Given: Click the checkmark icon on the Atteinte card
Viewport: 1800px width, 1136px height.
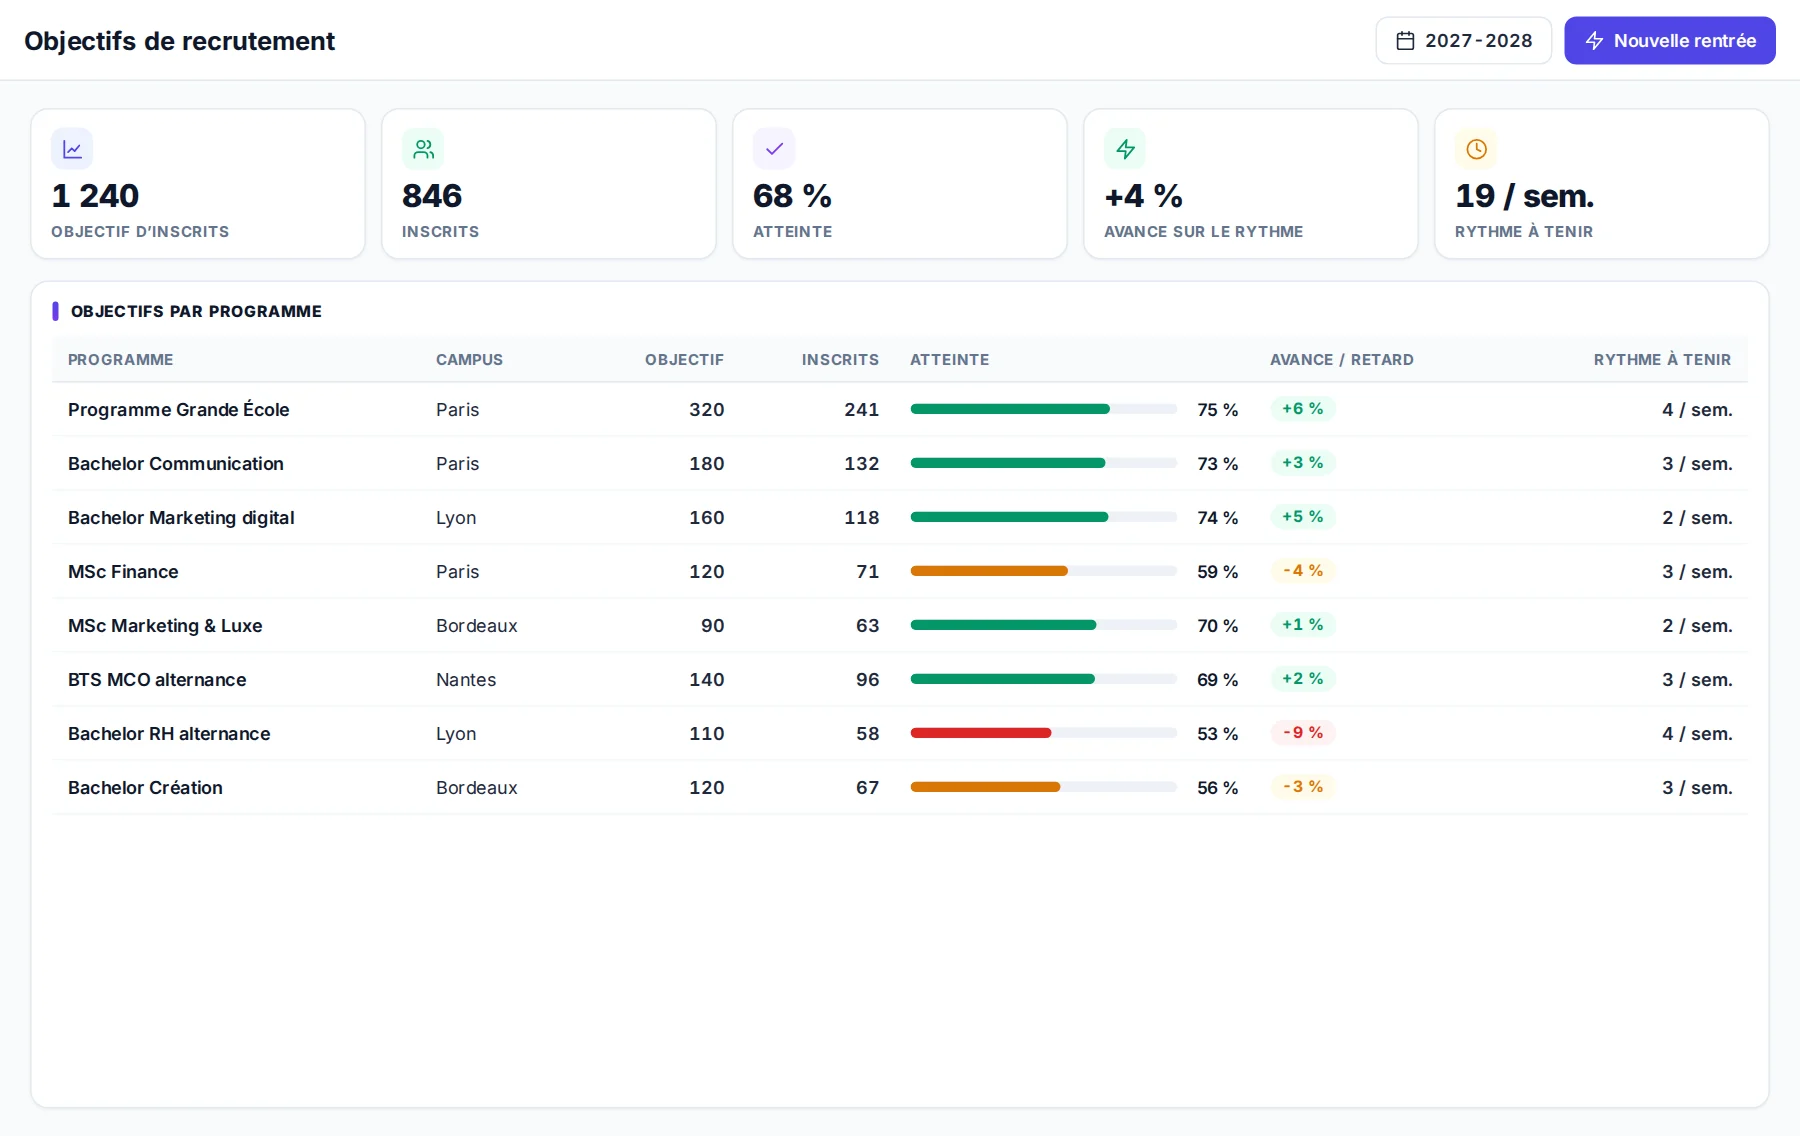Looking at the screenshot, I should pos(774,149).
